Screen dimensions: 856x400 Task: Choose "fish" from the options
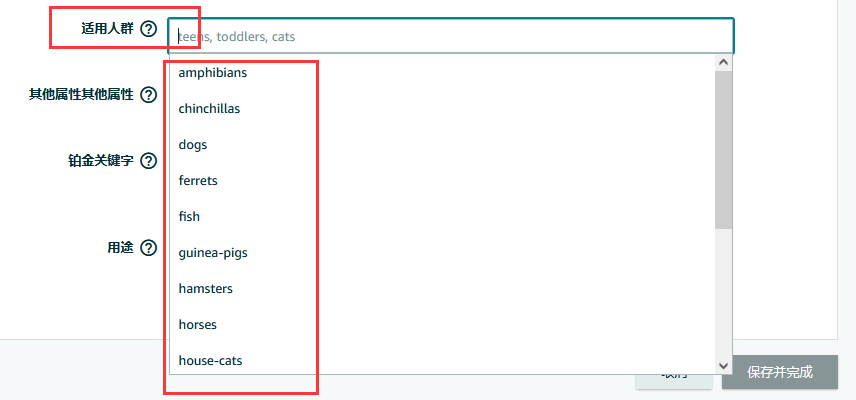pos(189,217)
